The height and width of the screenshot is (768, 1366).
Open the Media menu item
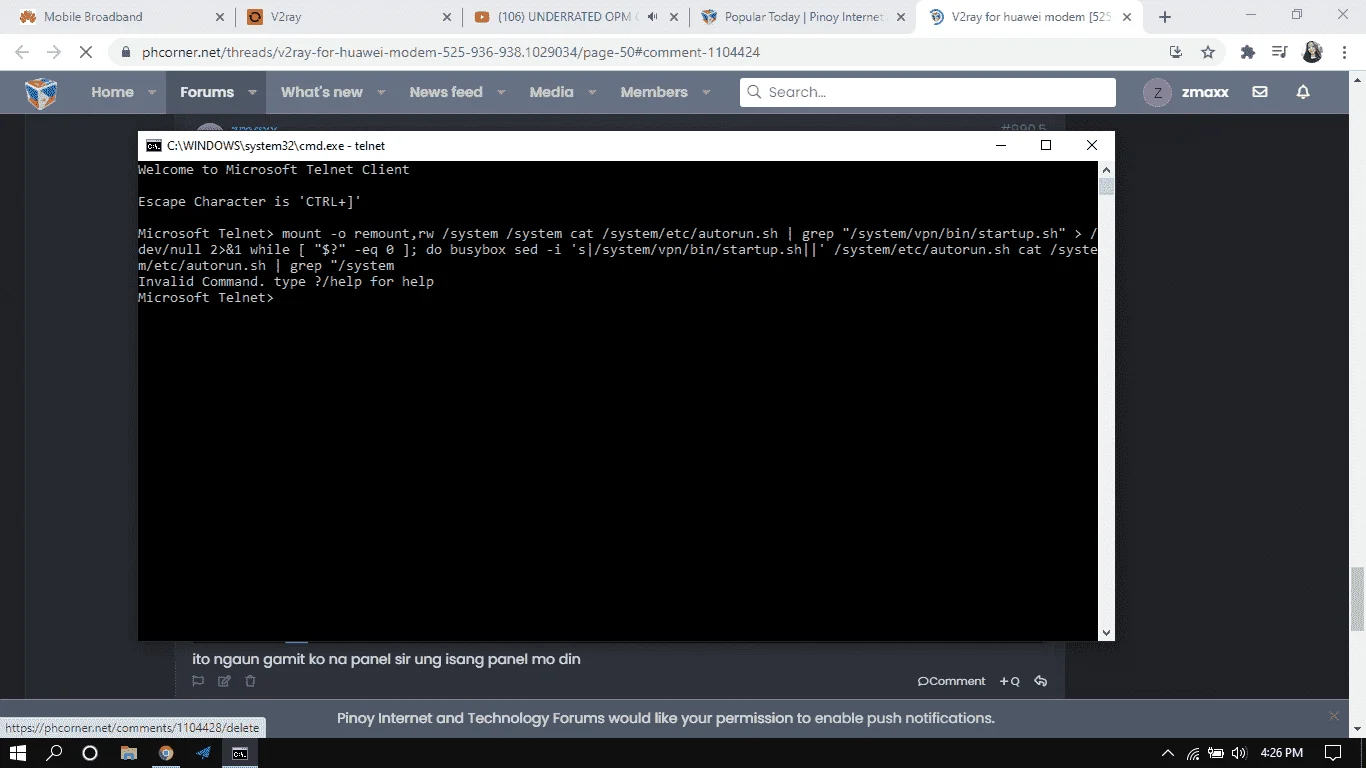552,92
